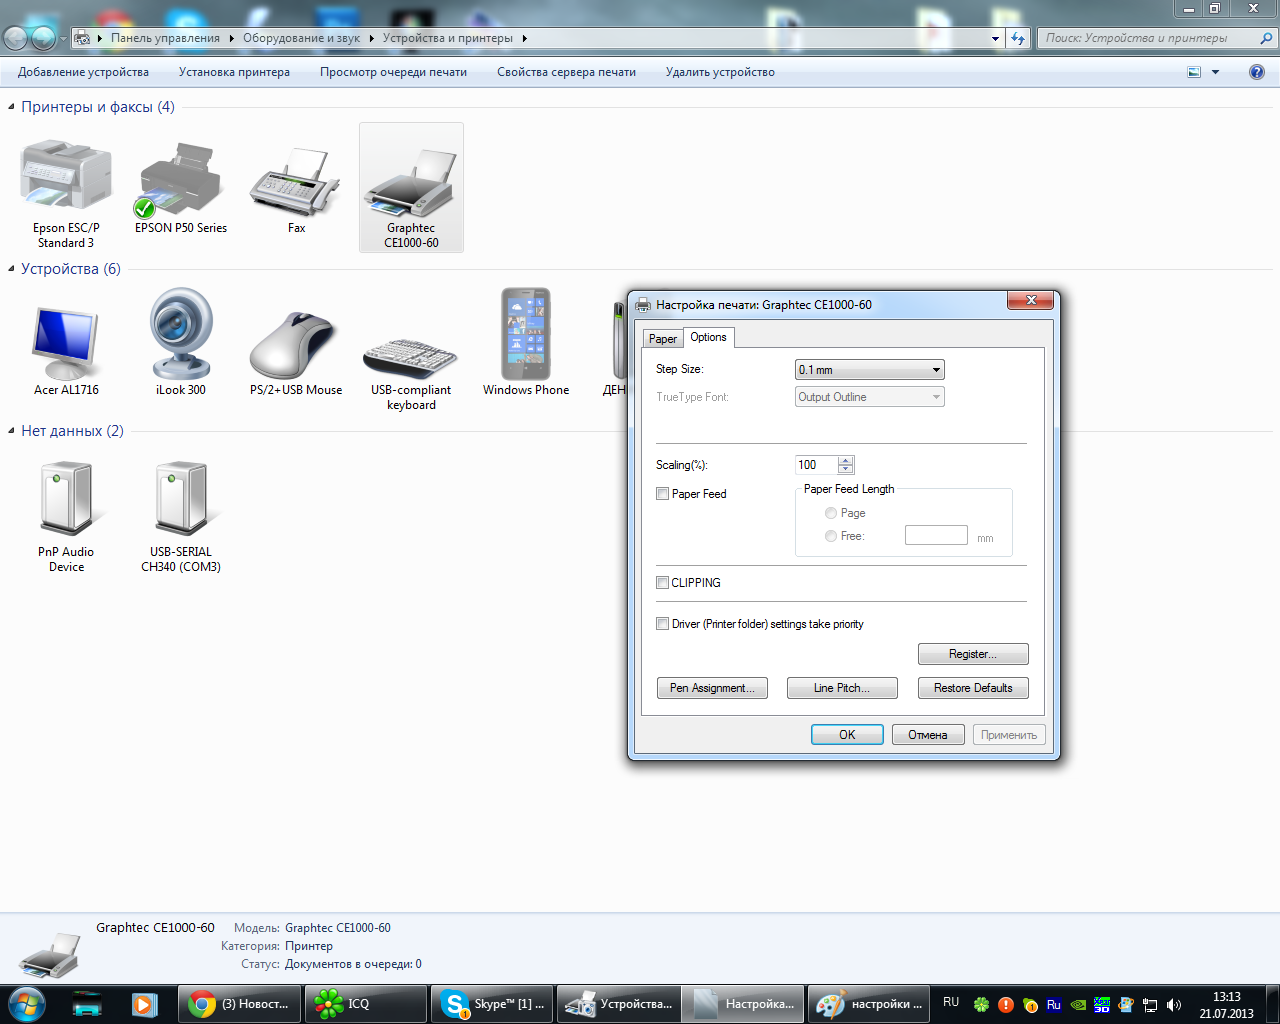Go back with the navigation arrow
Screen dimensions: 1280x1024
(16, 38)
